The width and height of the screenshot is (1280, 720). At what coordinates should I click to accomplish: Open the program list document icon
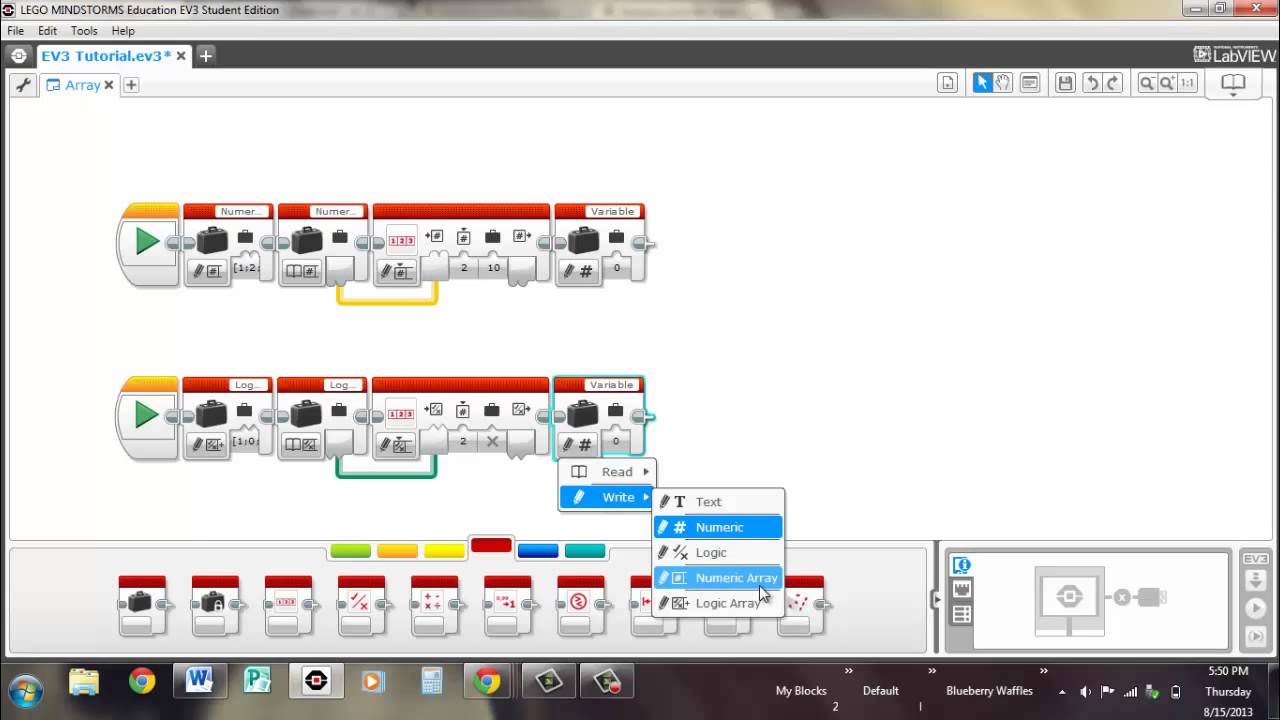(x=948, y=83)
